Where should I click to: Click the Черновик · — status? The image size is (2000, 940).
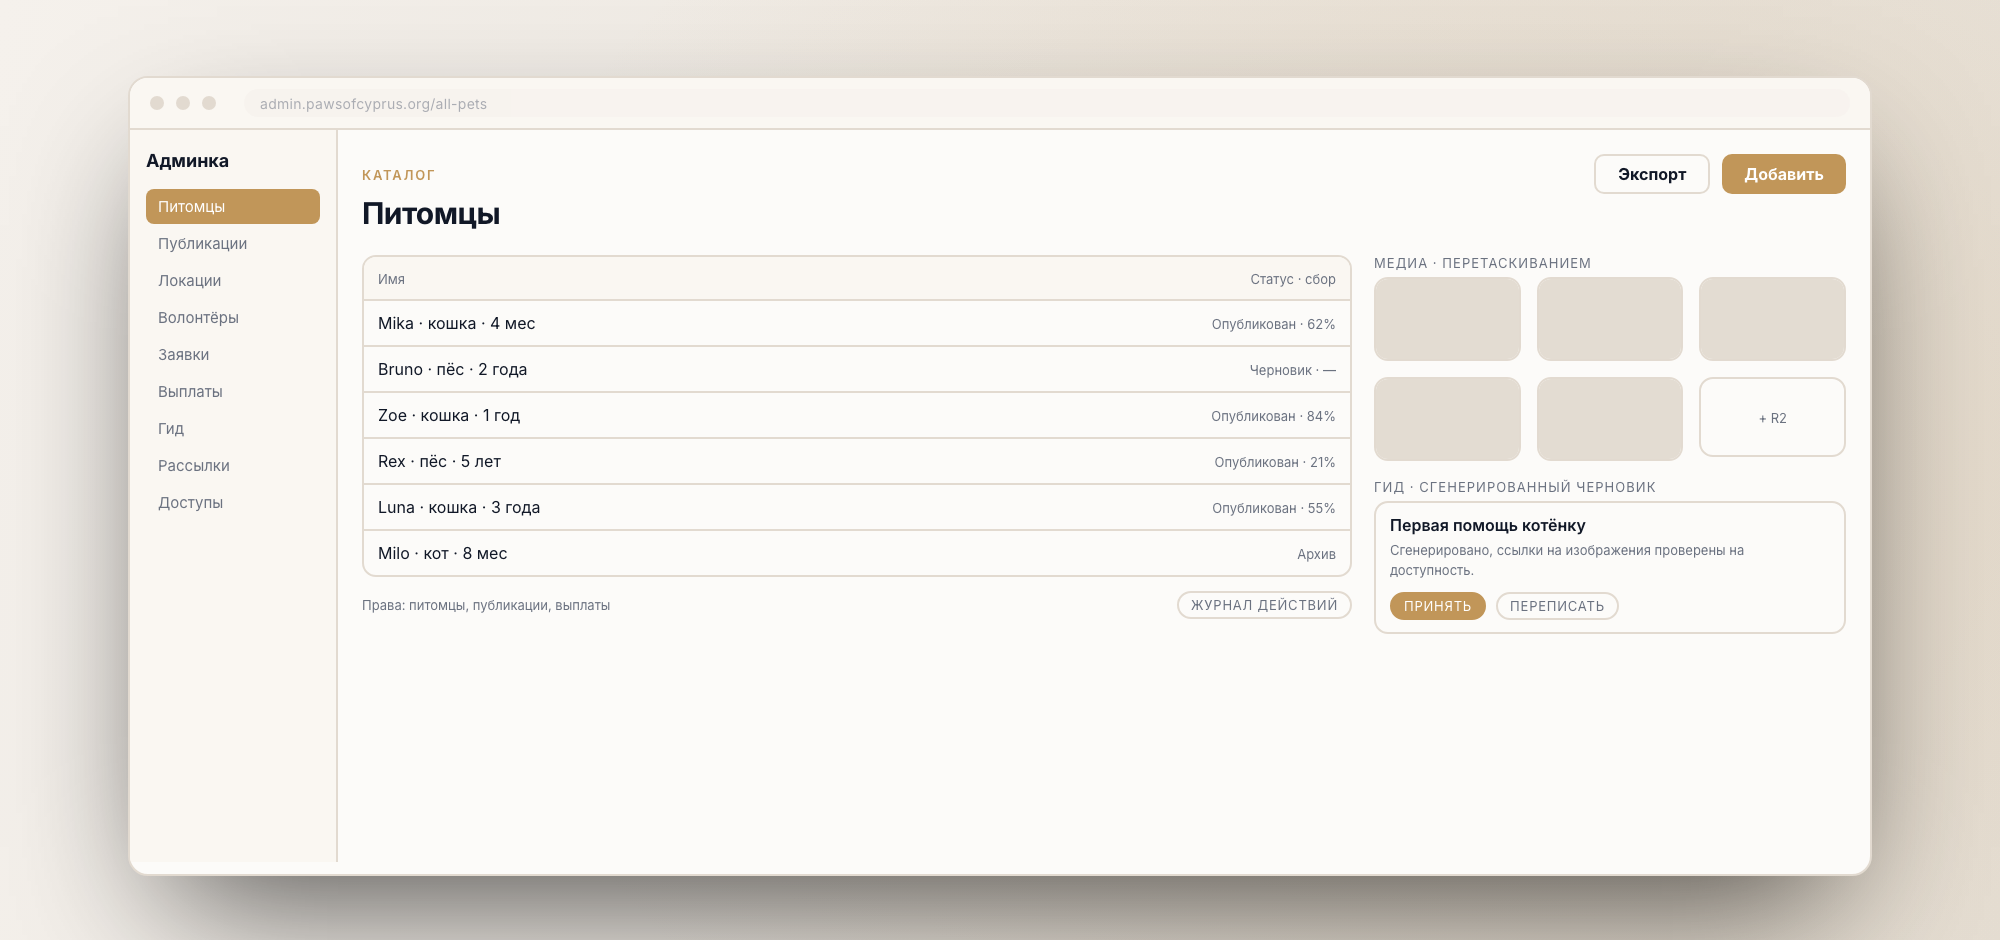point(1292,370)
